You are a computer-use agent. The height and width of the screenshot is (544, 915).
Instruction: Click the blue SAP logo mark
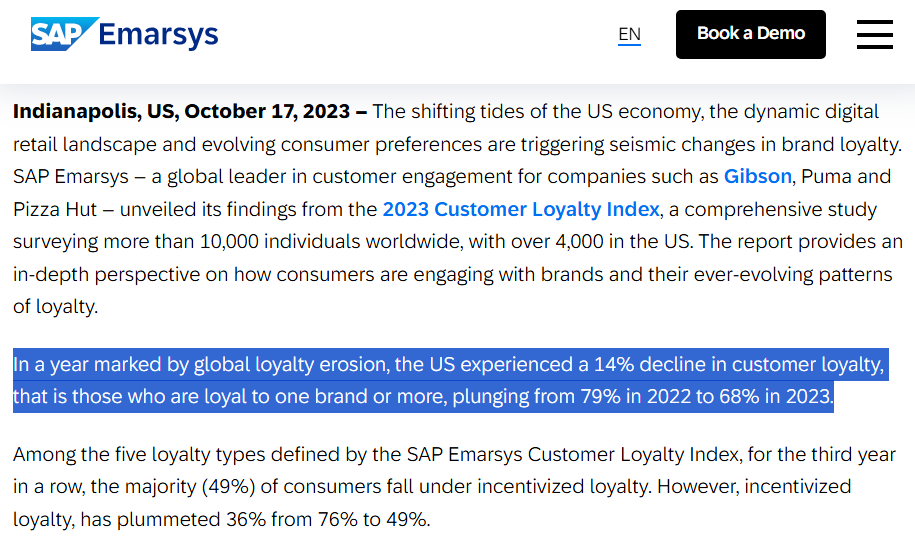[x=64, y=34]
